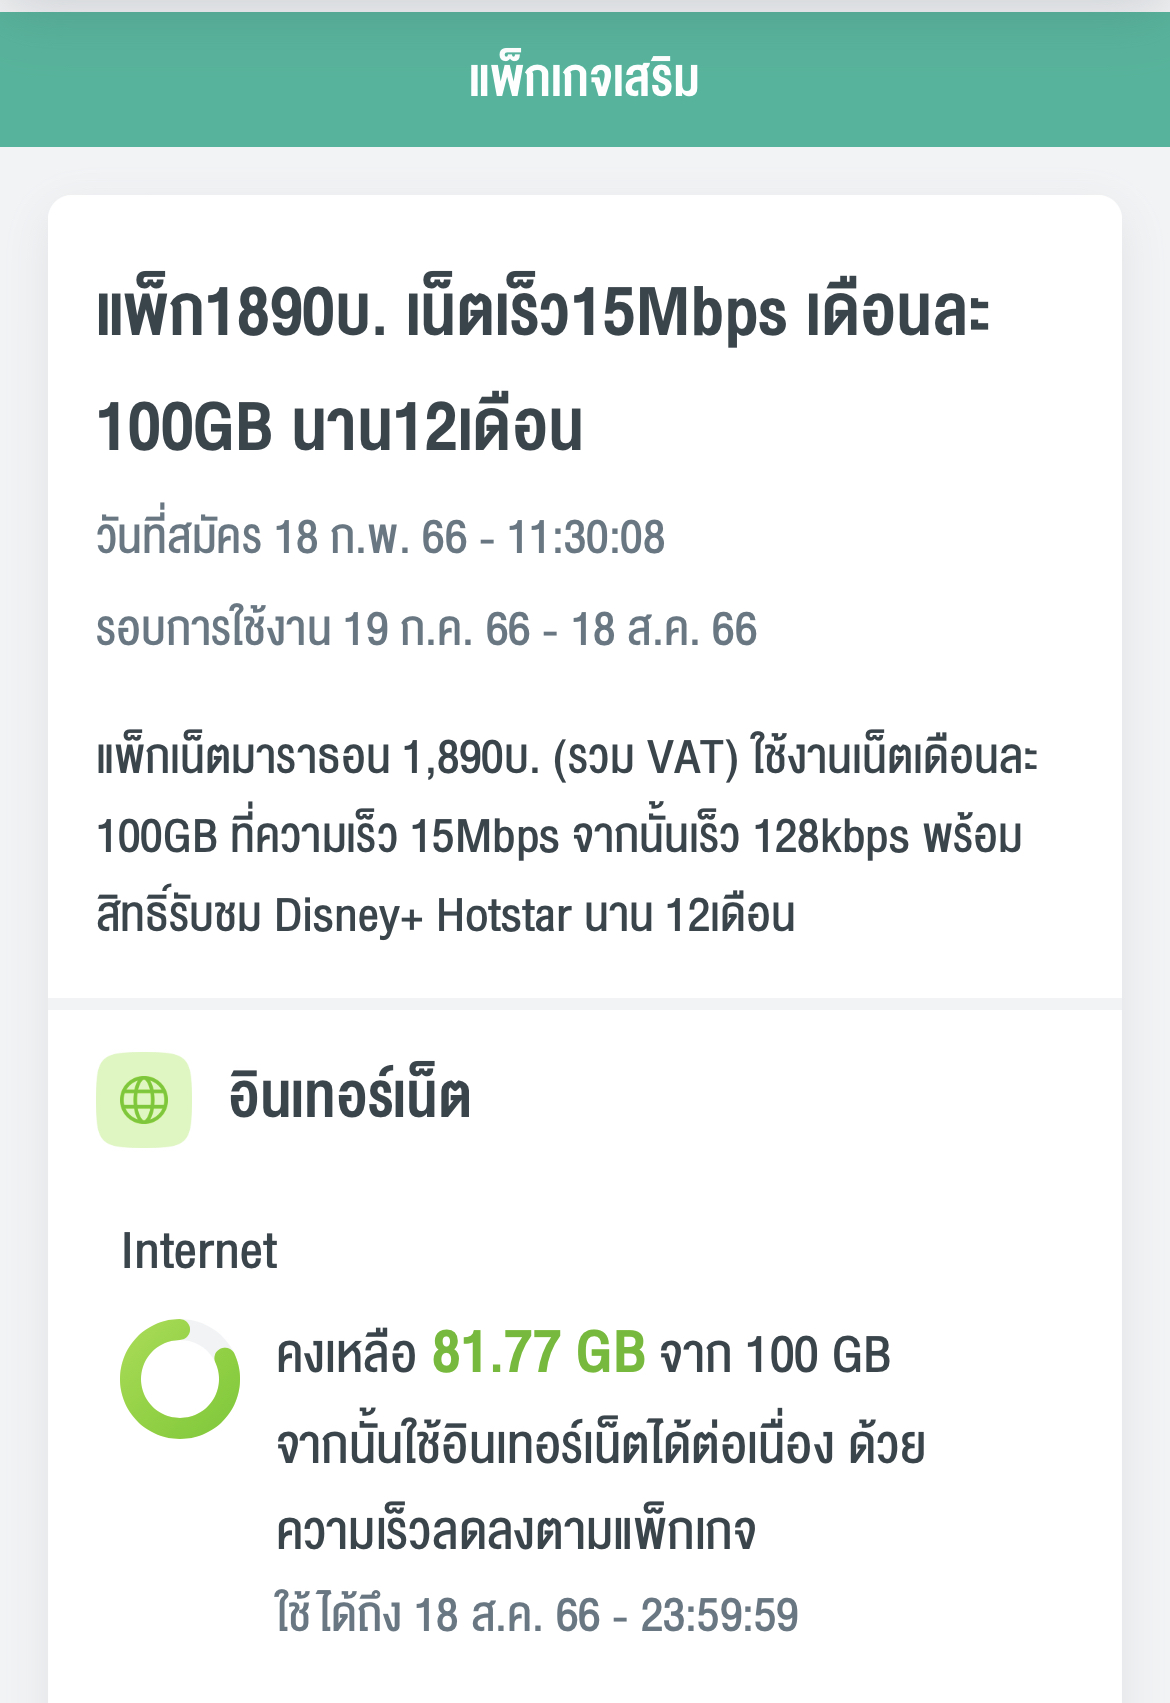
Task: Tap the green globe internet icon
Action: pyautogui.click(x=144, y=1100)
